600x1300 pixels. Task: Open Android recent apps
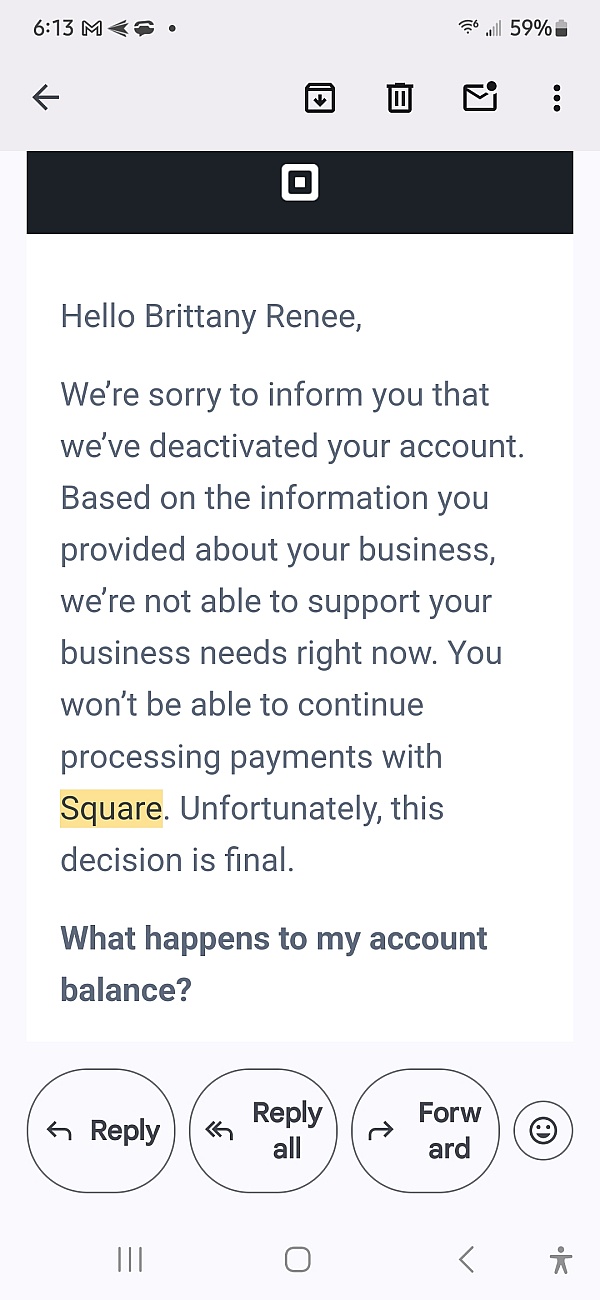(130, 1259)
